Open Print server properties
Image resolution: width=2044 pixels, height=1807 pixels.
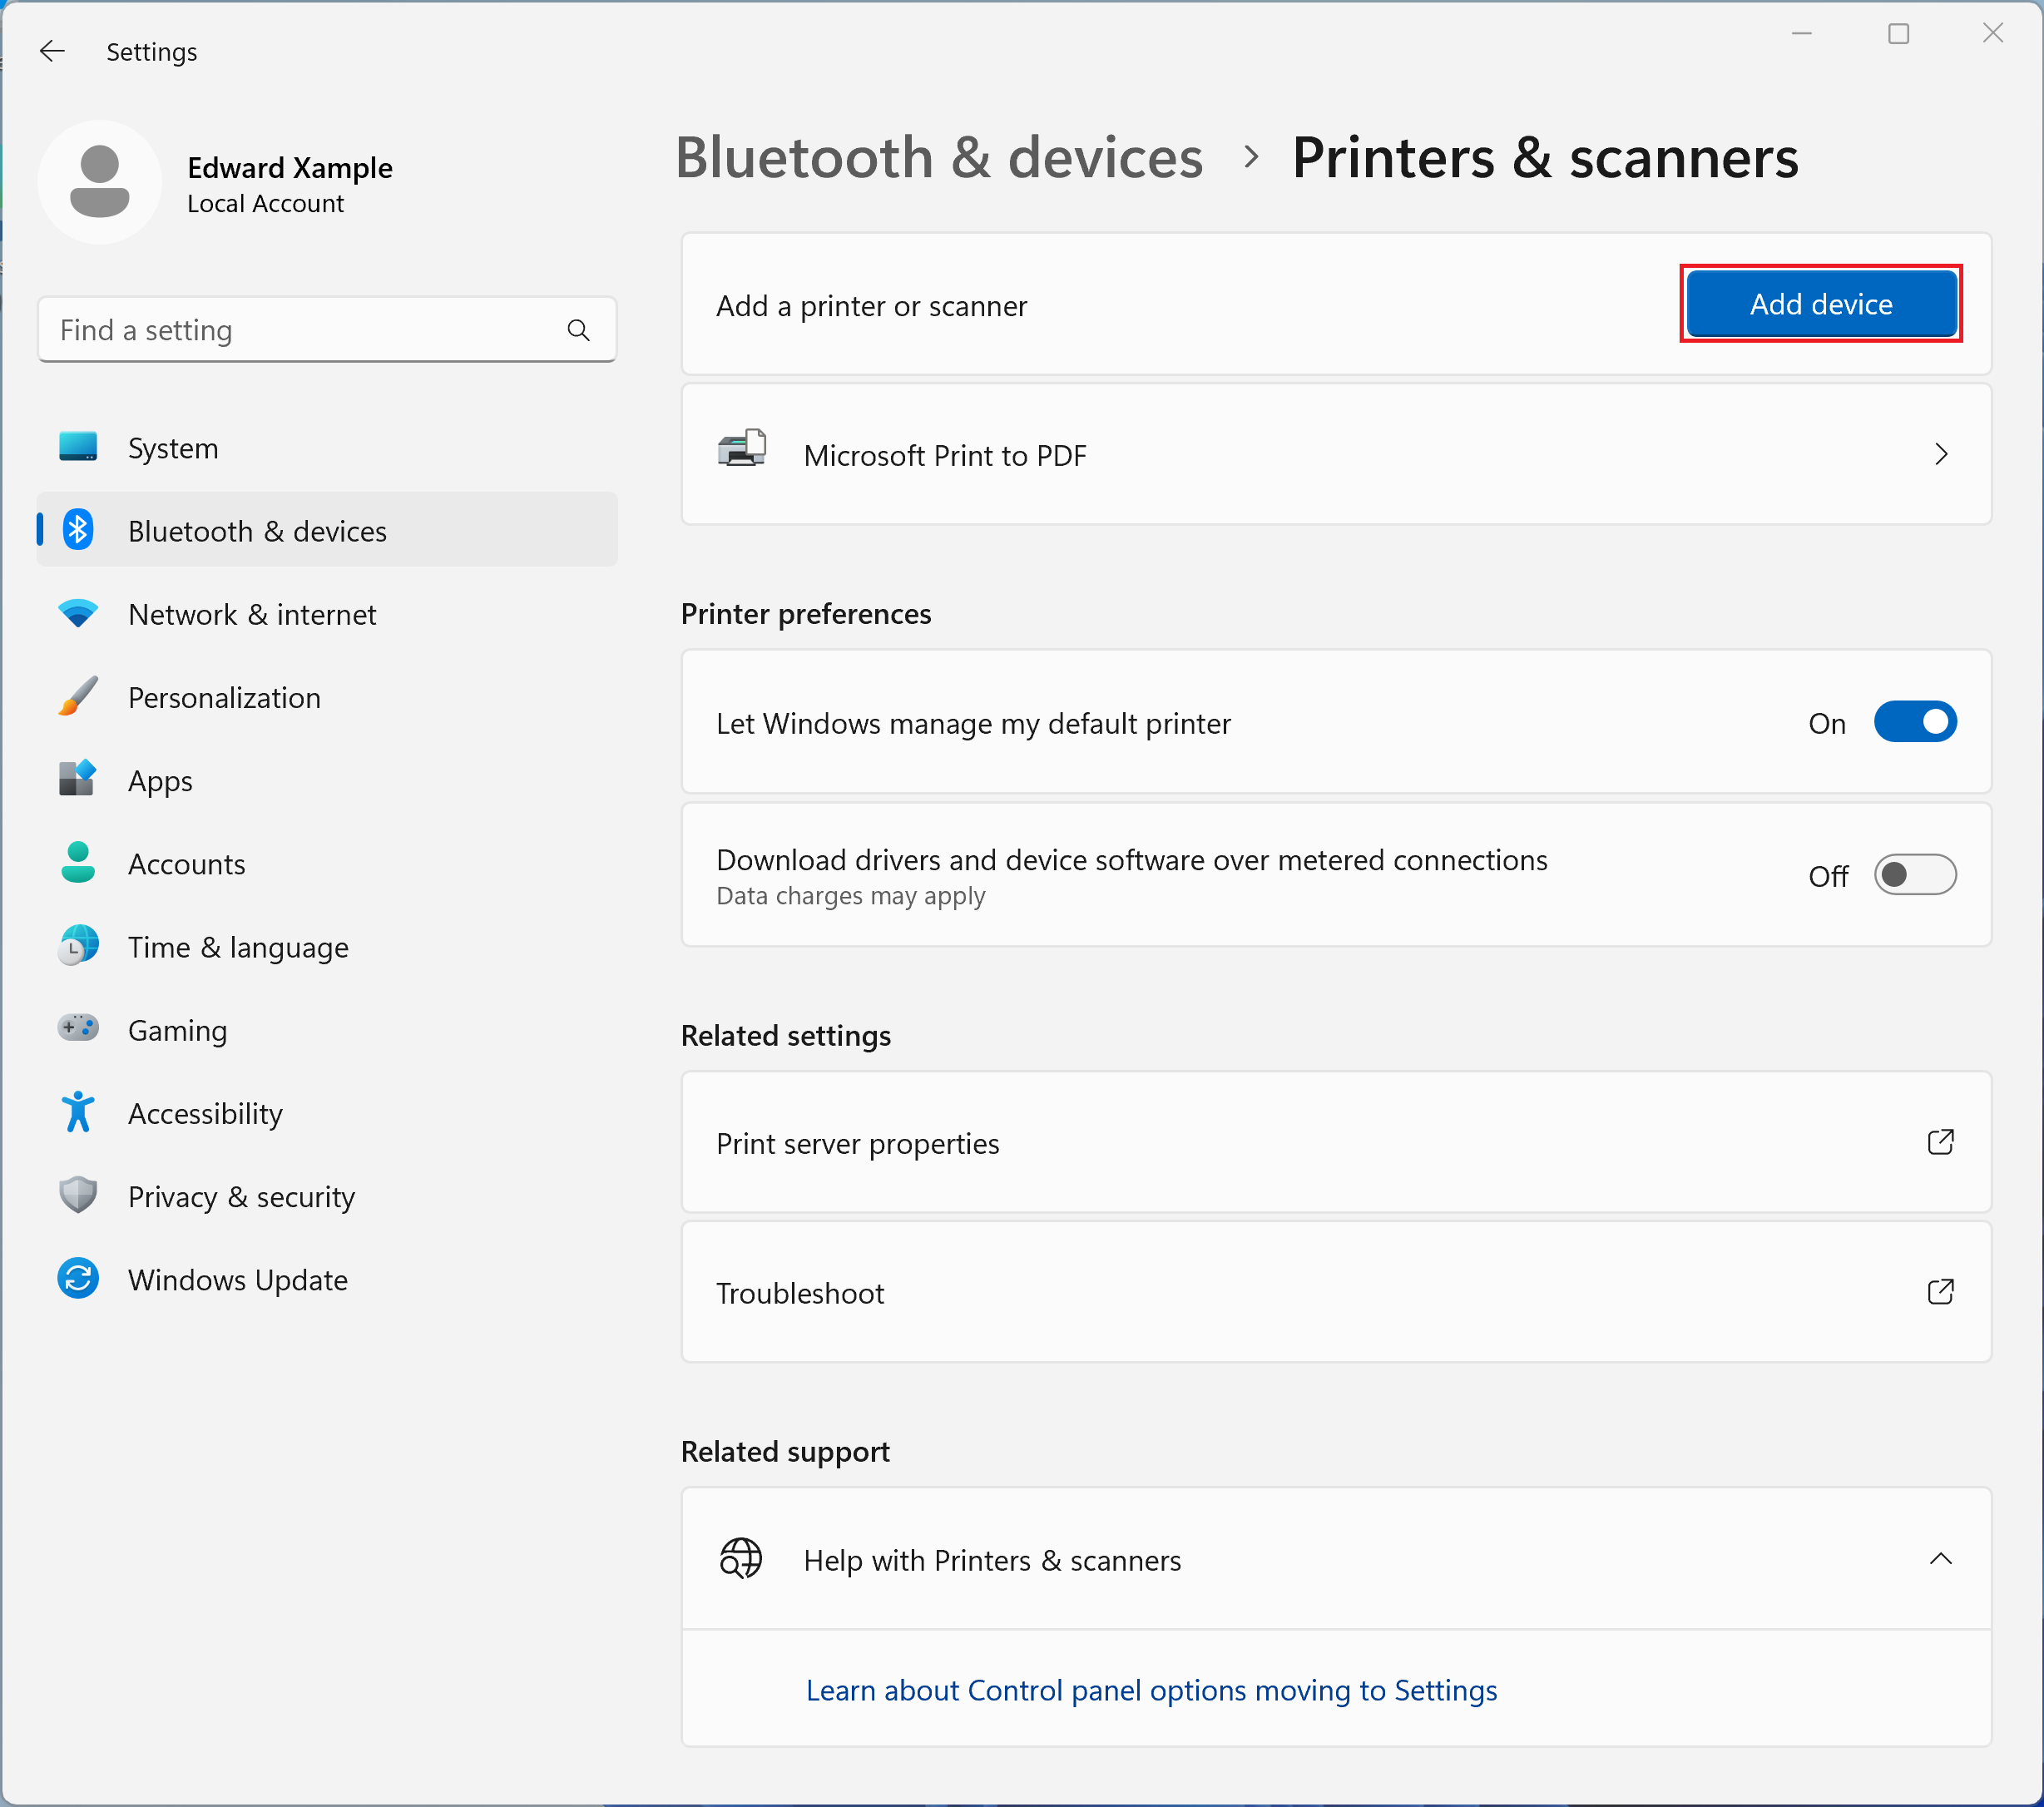1336,1142
